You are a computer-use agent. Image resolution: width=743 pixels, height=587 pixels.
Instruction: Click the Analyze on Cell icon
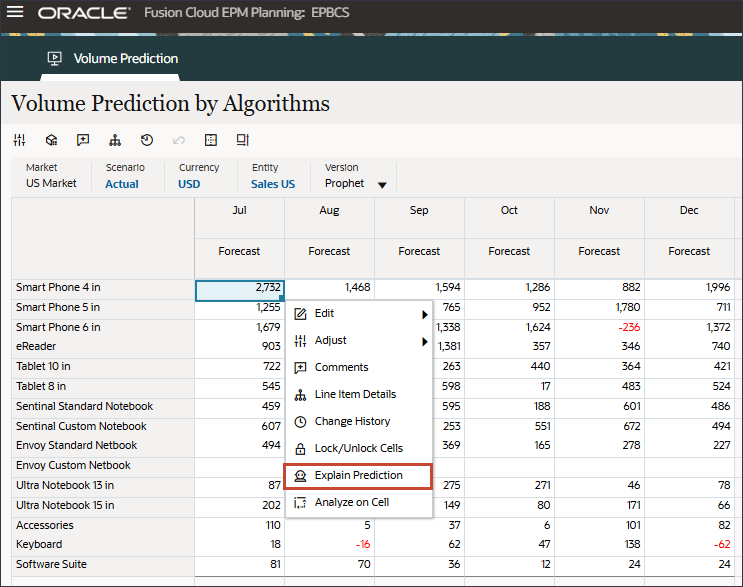pos(300,503)
